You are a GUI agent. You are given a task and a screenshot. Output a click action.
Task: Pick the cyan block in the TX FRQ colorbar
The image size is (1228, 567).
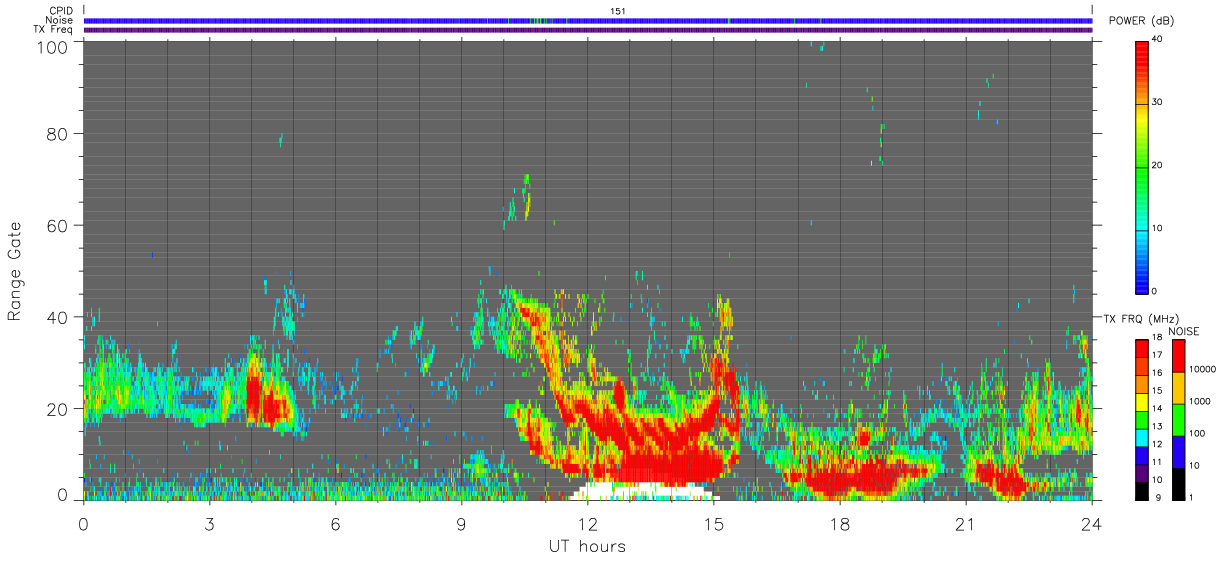click(1141, 437)
